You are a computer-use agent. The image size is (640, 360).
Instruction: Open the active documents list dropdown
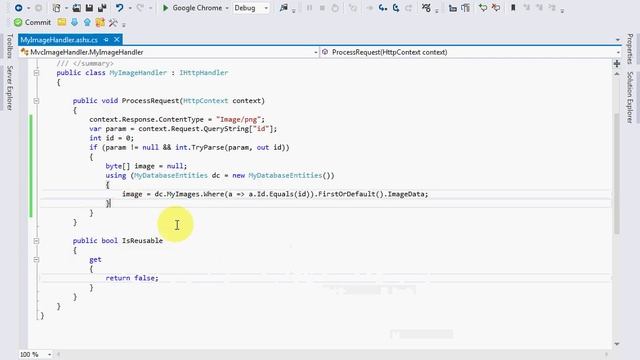618,40
